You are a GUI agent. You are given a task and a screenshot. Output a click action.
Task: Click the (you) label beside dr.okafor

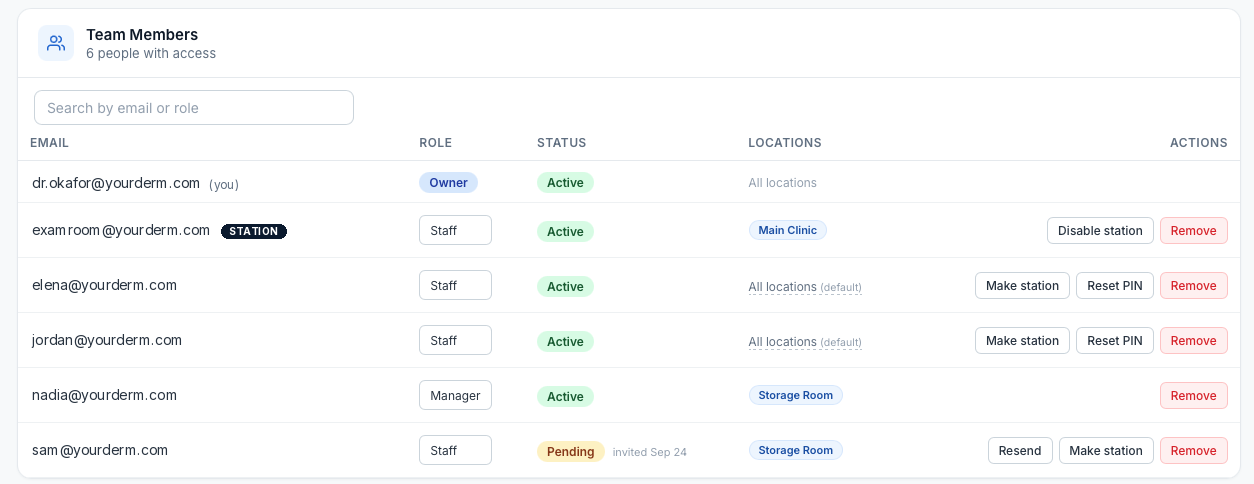pyautogui.click(x=224, y=185)
